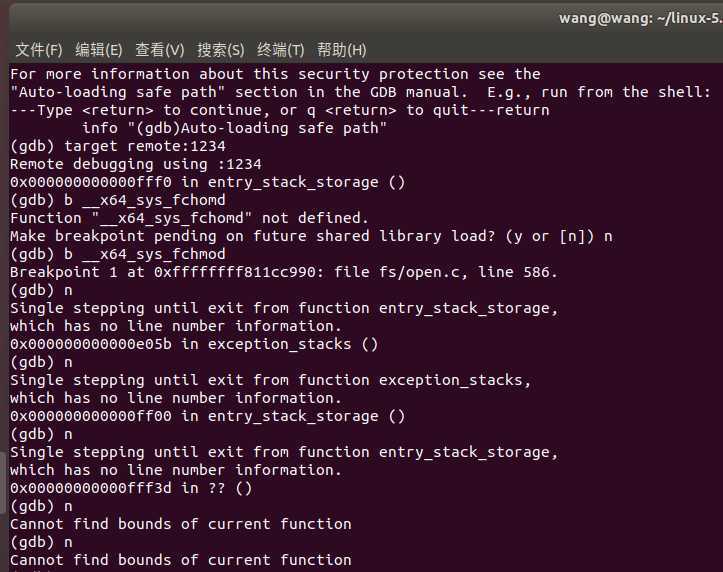The width and height of the screenshot is (723, 572).
Task: Click the 'Make breakpoint pending' prompt line
Action: click(311, 236)
